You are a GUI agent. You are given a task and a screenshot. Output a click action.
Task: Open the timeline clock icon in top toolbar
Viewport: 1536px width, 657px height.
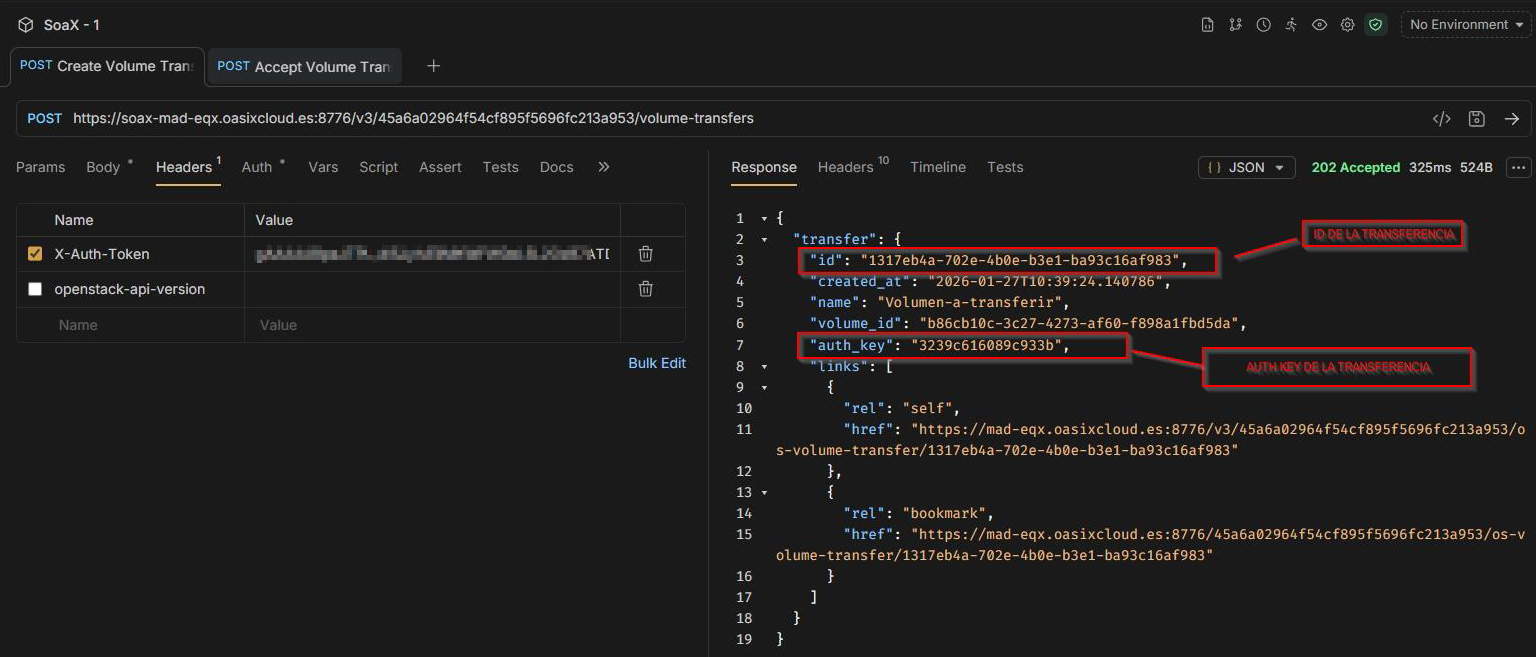1263,25
